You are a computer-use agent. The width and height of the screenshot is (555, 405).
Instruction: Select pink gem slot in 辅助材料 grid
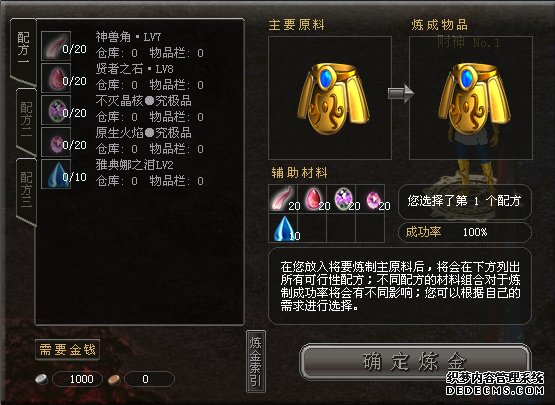370,199
